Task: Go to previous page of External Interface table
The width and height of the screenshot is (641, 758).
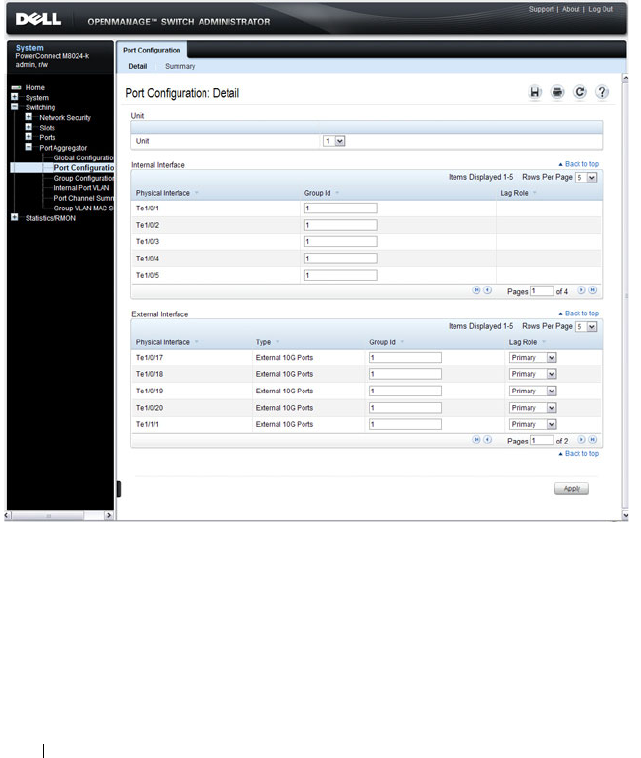Action: 488,439
